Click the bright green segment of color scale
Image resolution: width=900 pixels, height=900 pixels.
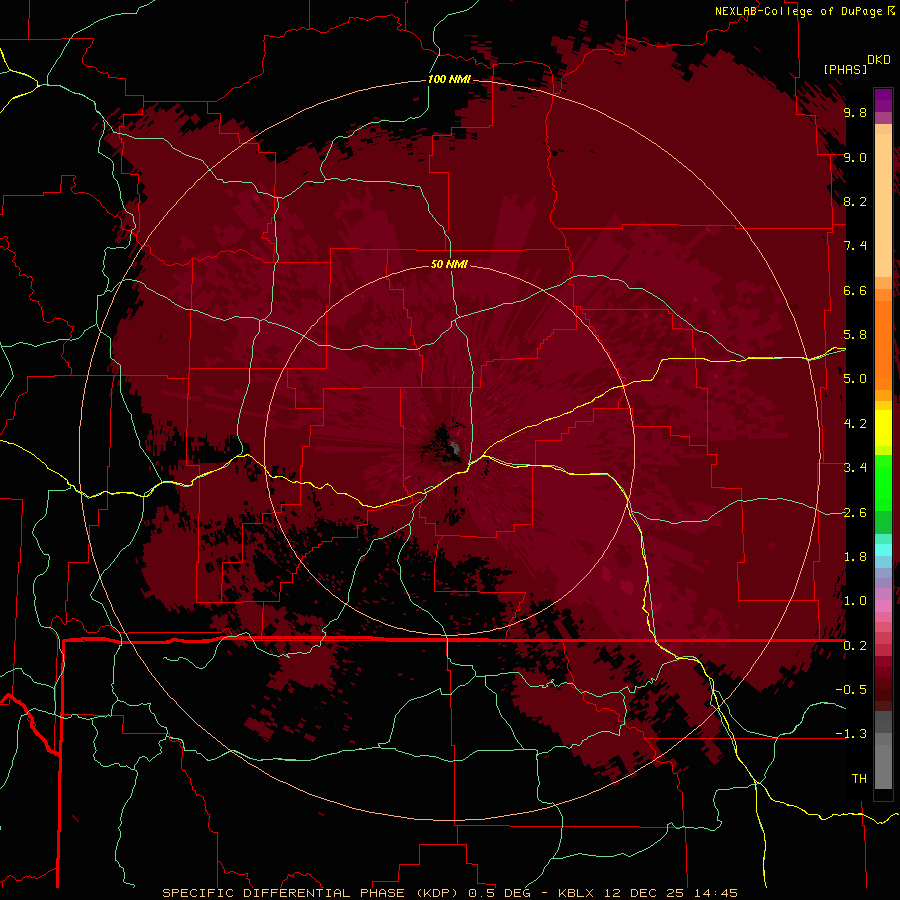coord(883,482)
